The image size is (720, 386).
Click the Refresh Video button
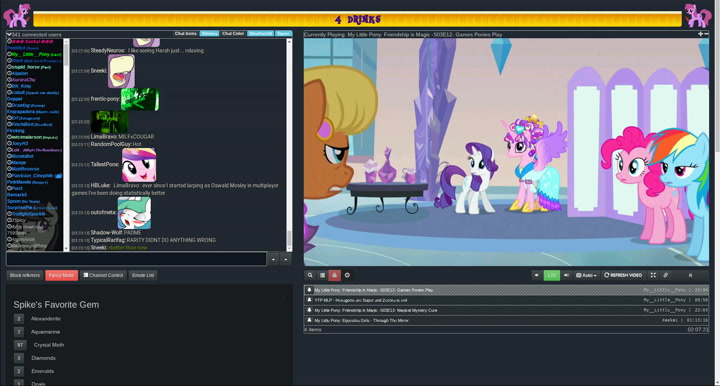click(623, 275)
